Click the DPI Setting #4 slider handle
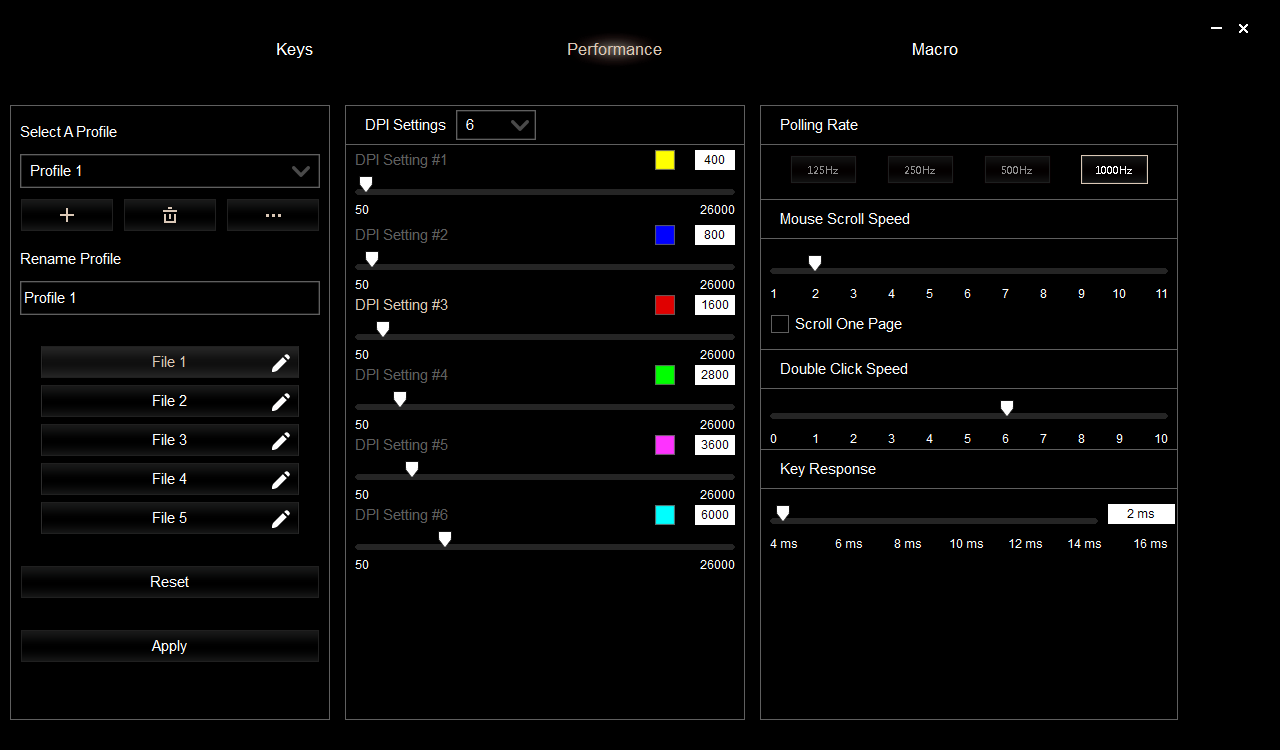 [x=400, y=399]
